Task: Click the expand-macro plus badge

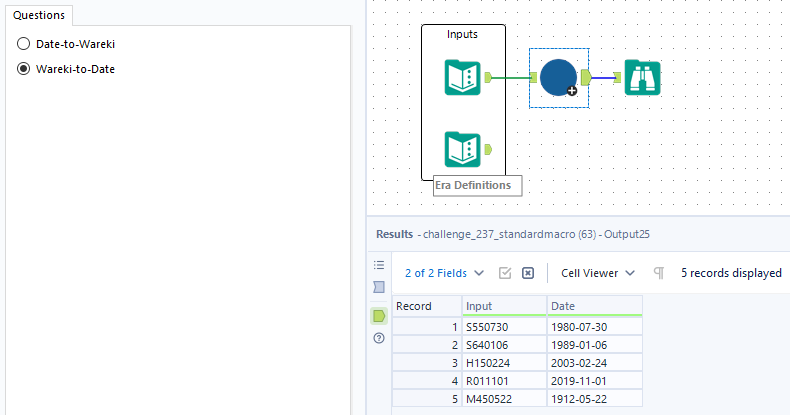Action: click(572, 91)
